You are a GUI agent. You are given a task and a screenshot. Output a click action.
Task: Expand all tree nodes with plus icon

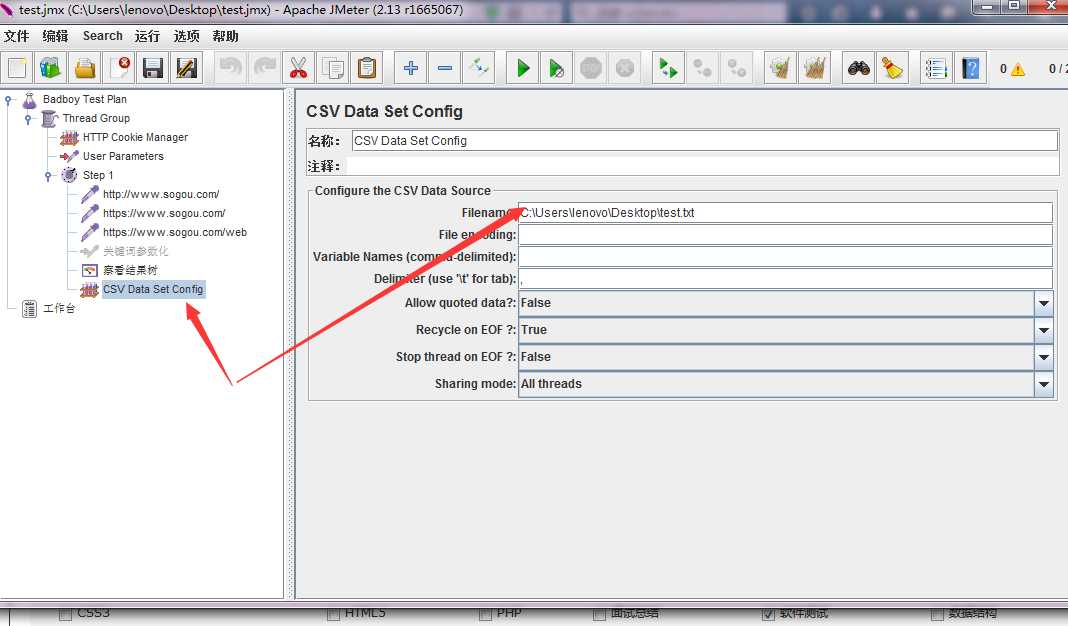coord(411,68)
